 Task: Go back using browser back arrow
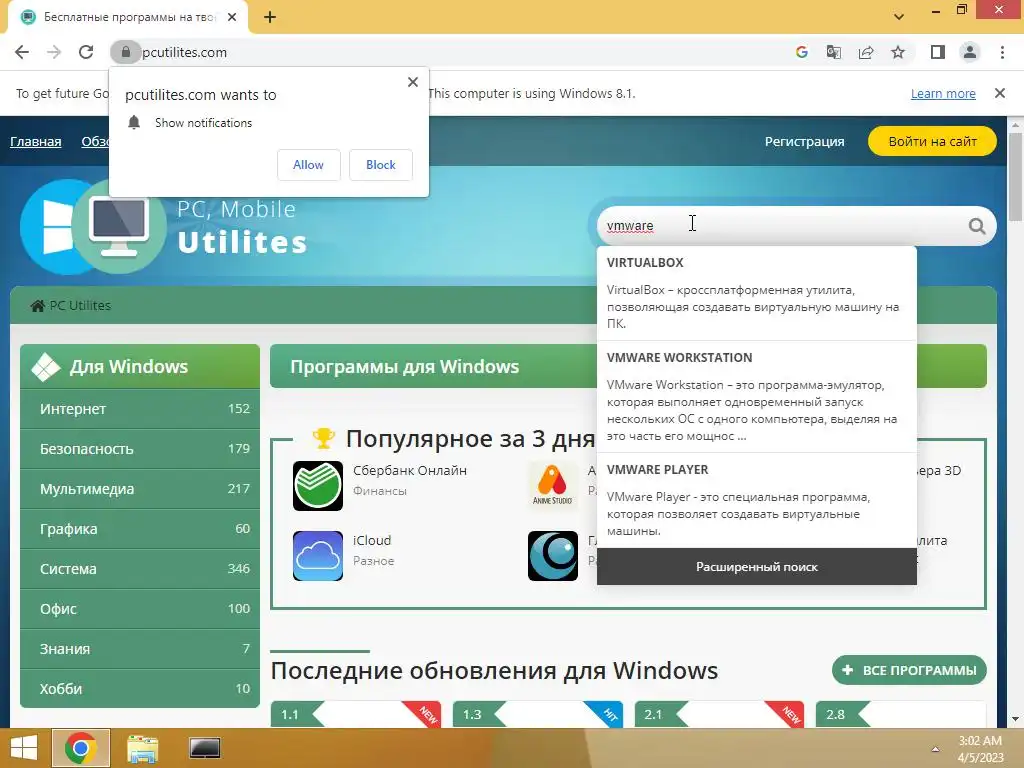[x=22, y=52]
